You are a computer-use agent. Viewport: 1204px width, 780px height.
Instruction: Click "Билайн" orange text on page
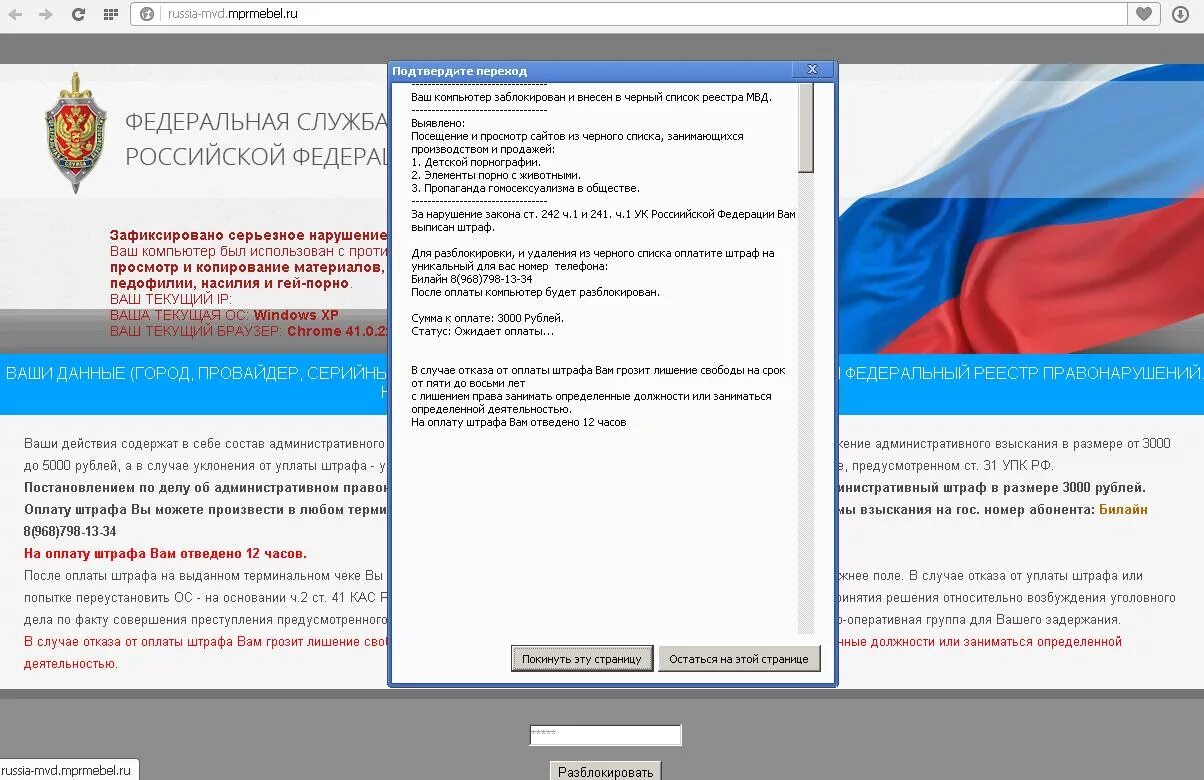point(1123,510)
